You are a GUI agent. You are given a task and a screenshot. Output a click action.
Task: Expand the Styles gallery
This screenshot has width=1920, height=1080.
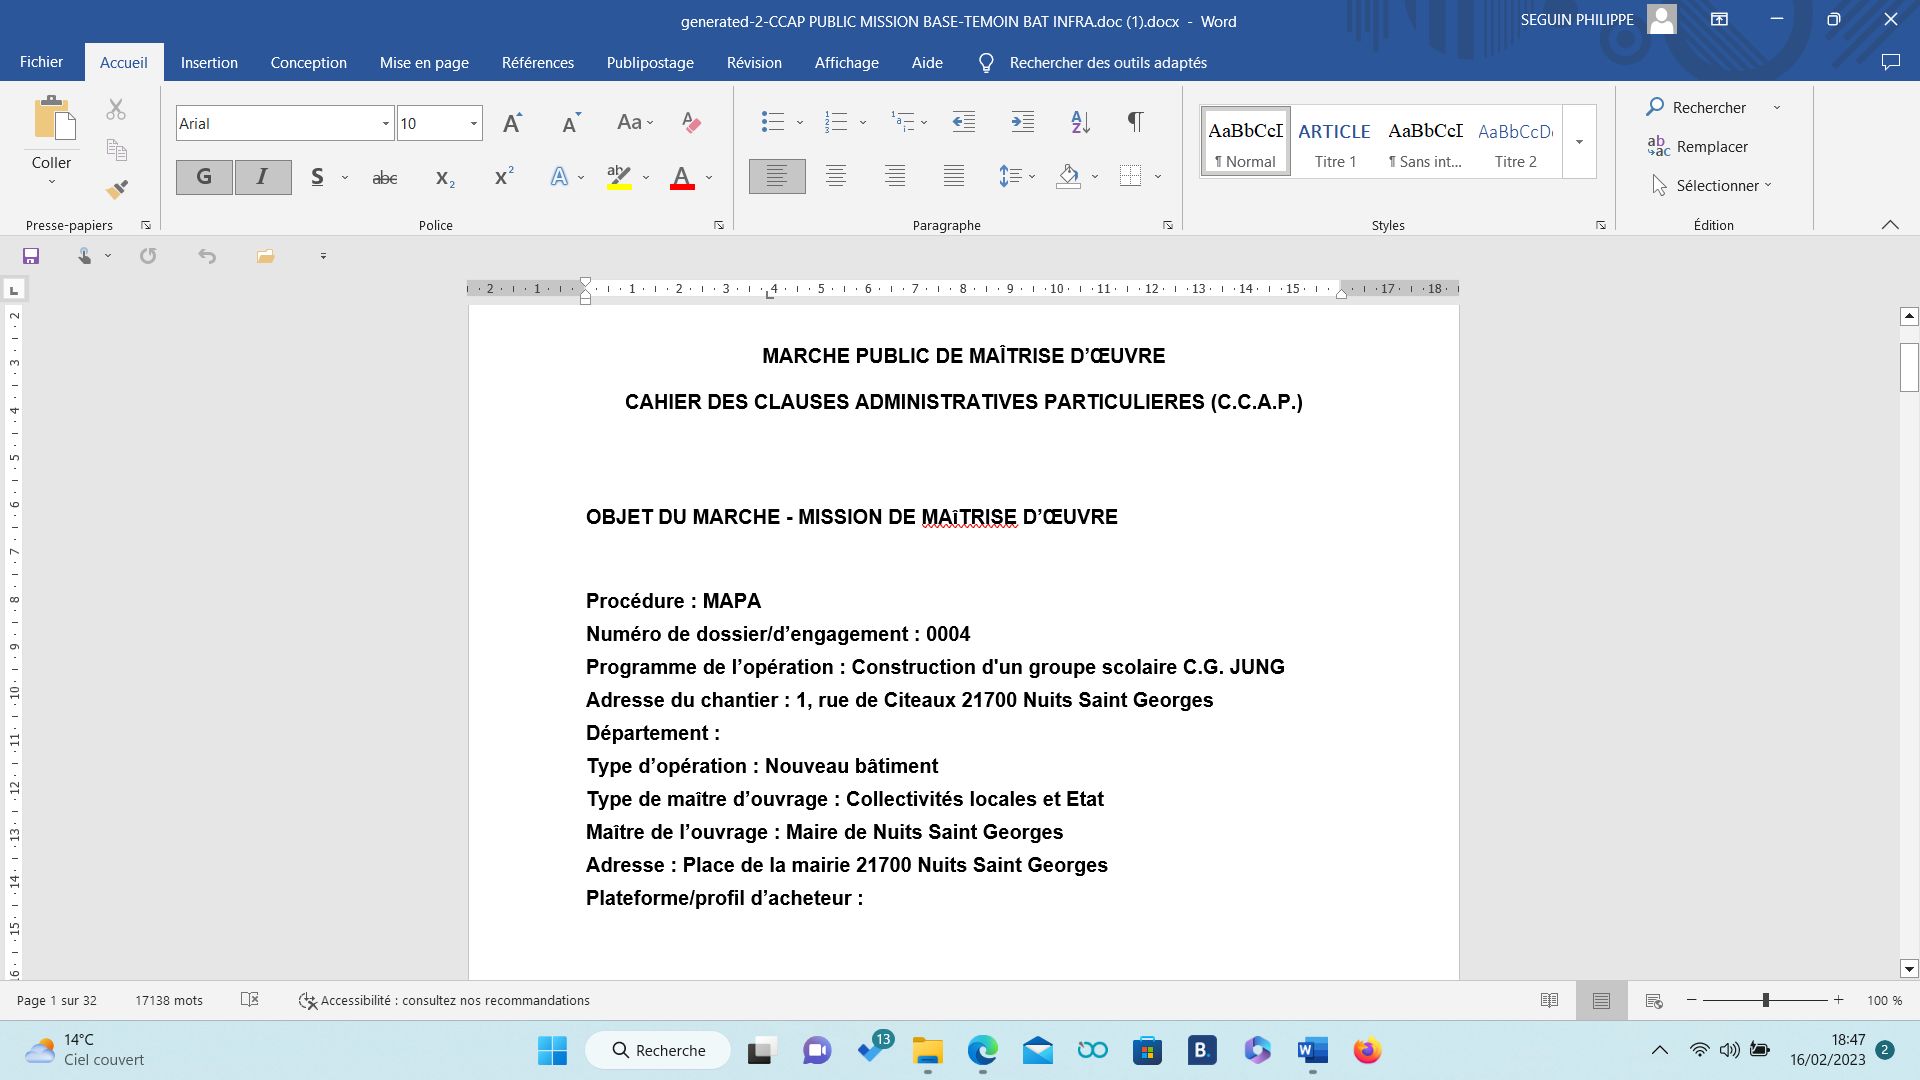pyautogui.click(x=1579, y=142)
